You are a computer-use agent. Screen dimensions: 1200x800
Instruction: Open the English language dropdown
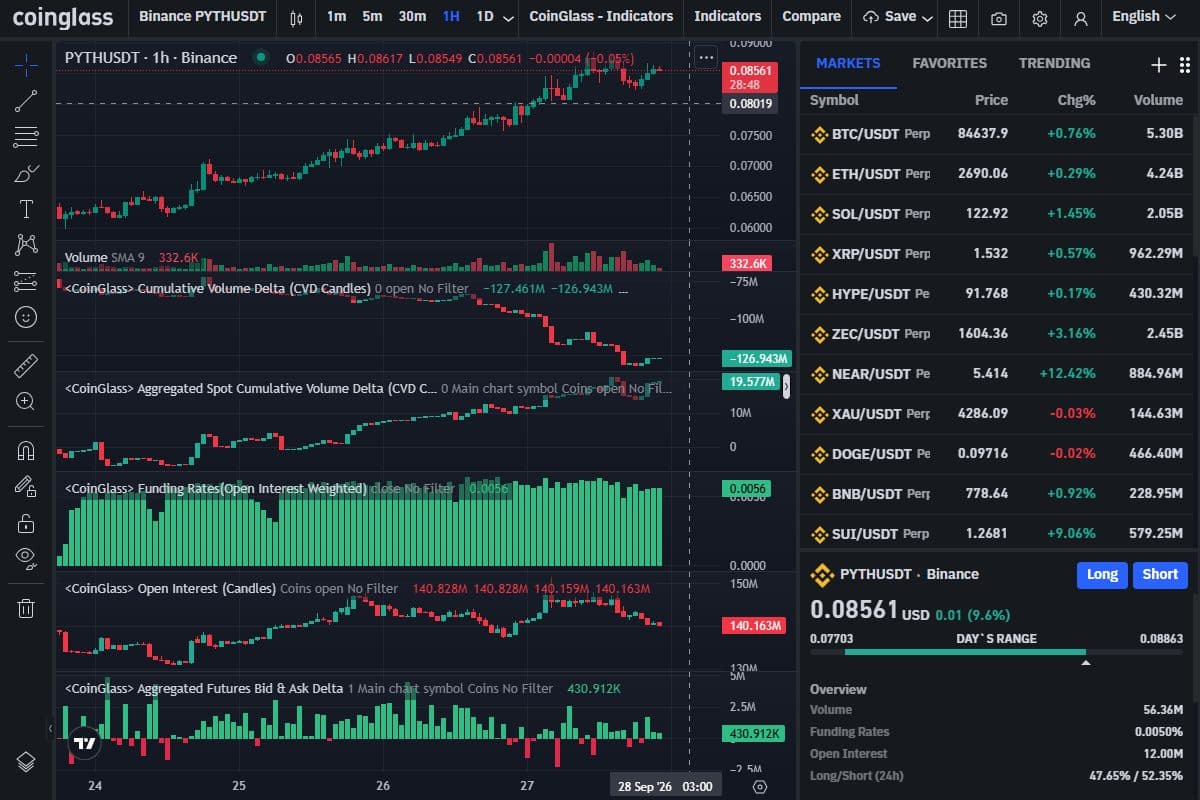1144,16
